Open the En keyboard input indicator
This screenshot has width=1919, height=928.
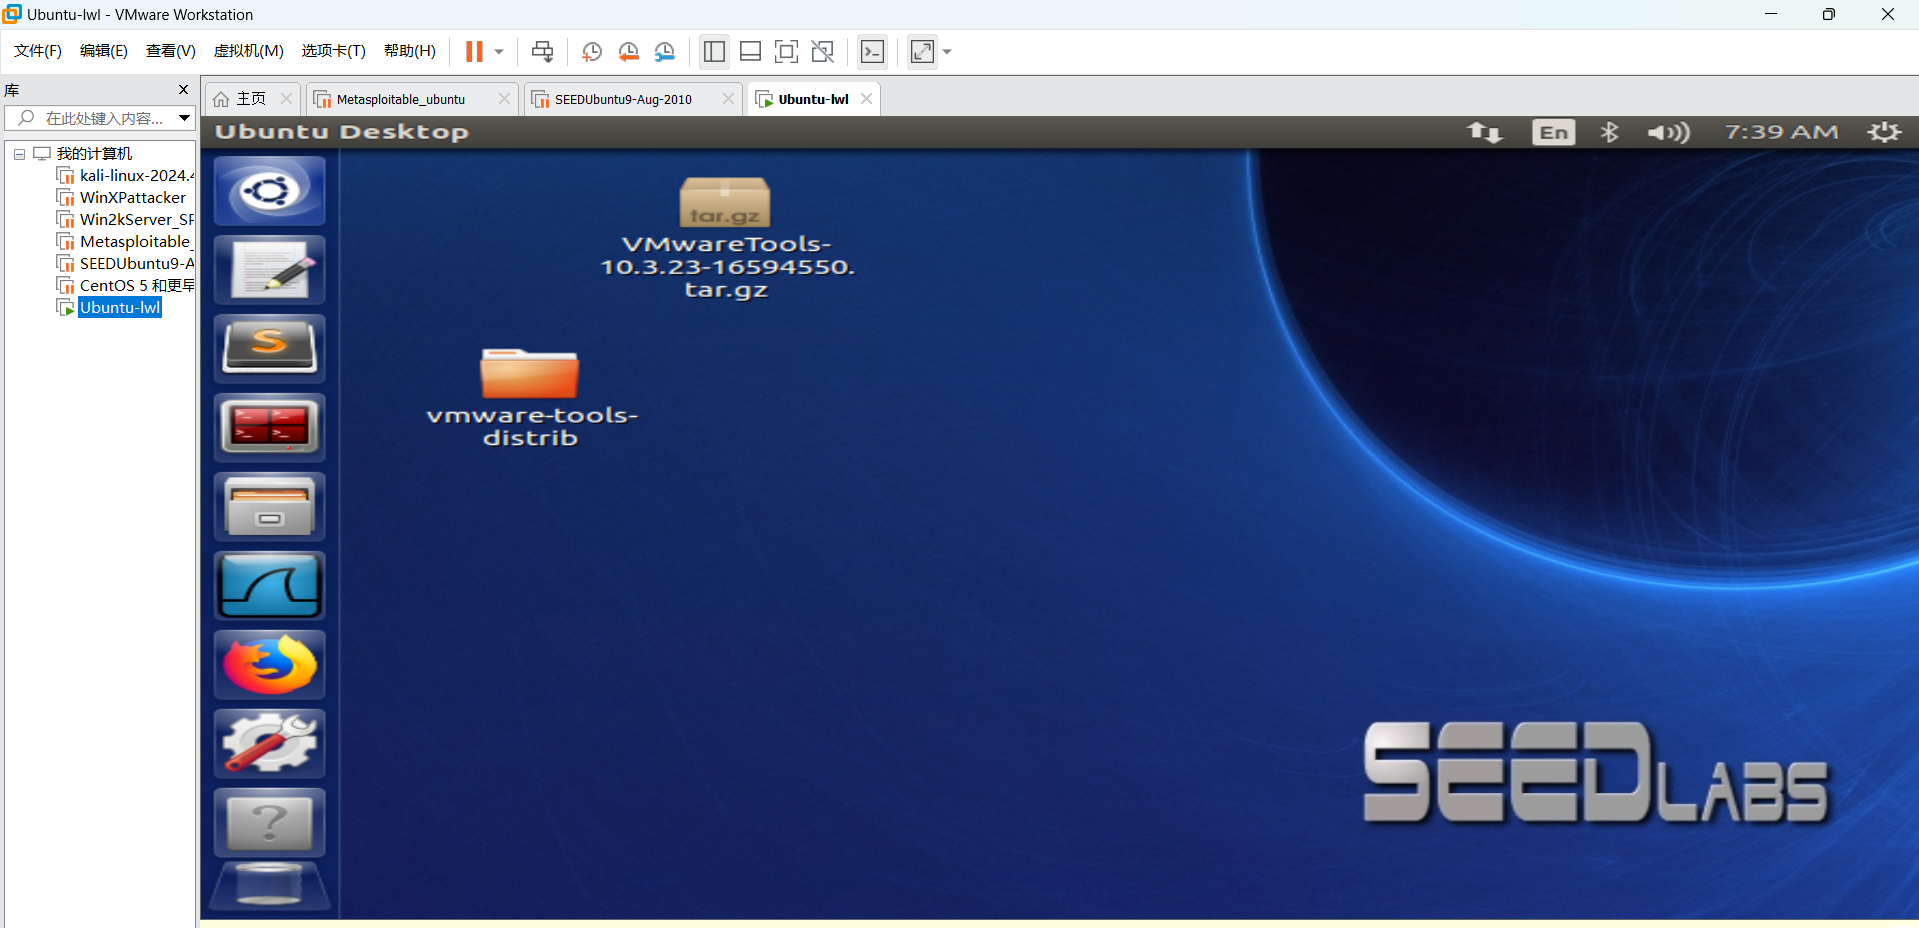(x=1553, y=132)
